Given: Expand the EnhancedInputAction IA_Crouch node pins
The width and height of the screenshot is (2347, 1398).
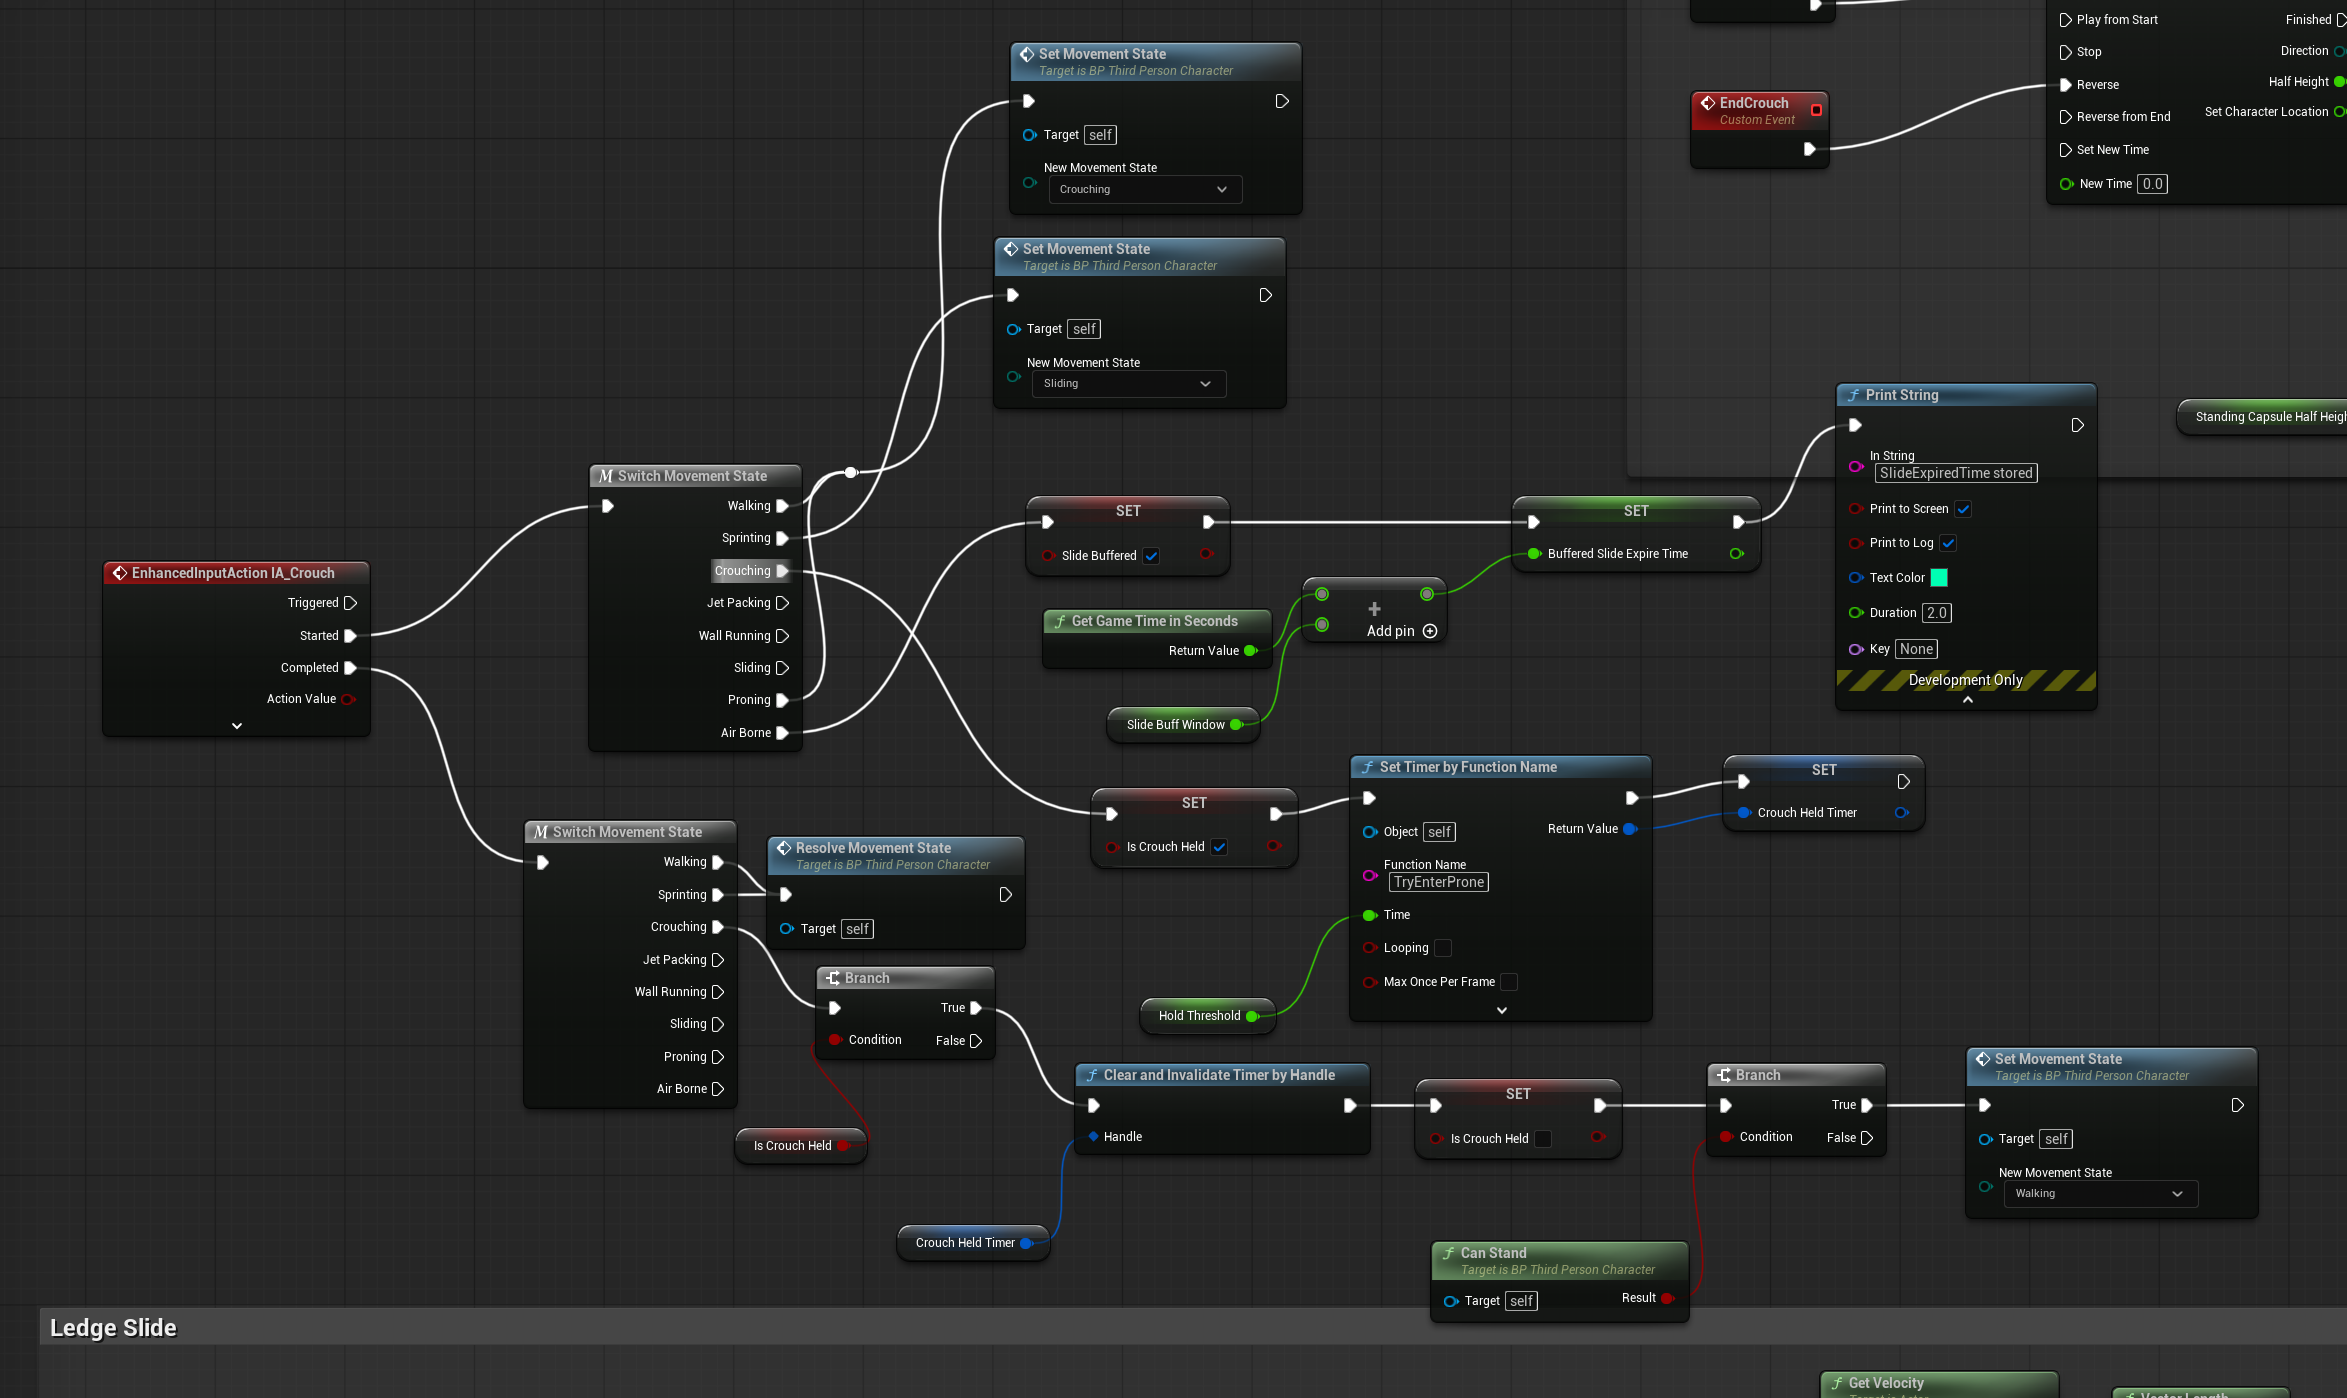Looking at the screenshot, I should point(237,726).
